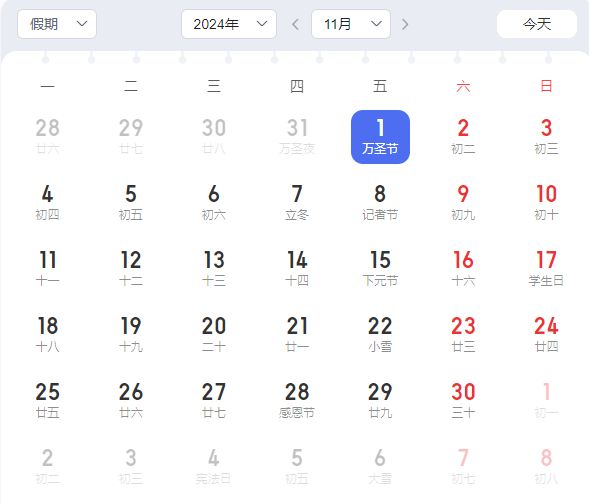Image resolution: width=589 pixels, height=504 pixels.
Task: Go to next month arrow
Action: click(x=405, y=24)
